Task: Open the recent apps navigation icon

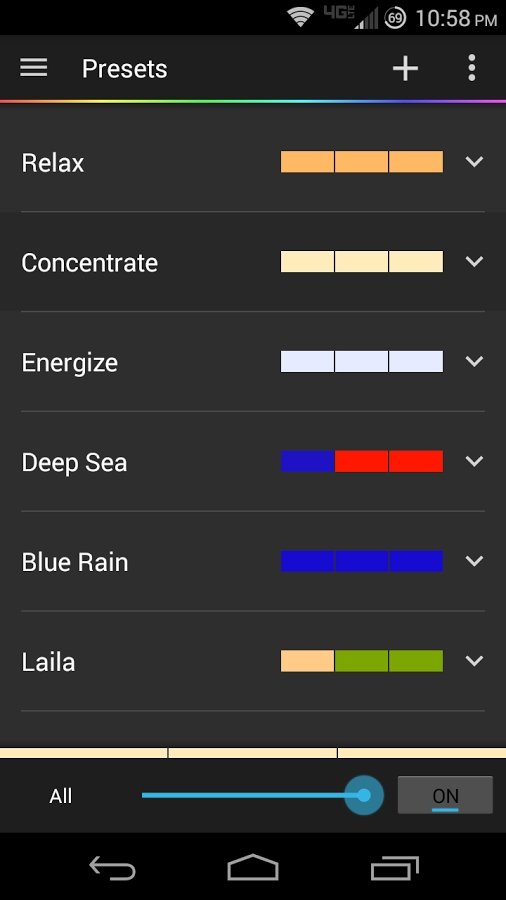Action: coord(394,867)
